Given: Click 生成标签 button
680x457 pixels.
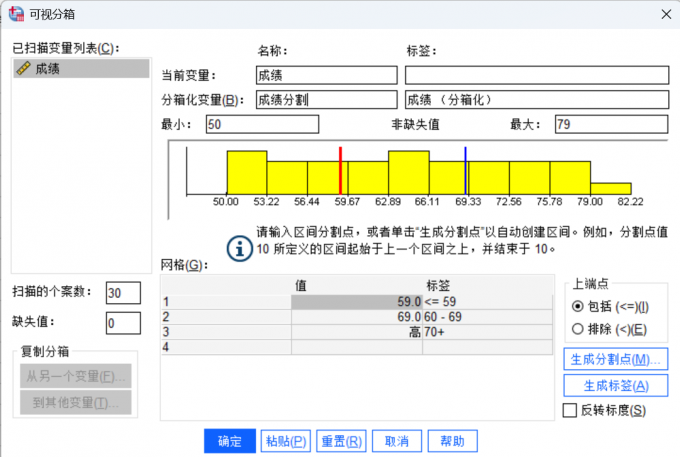Looking at the screenshot, I should [615, 385].
